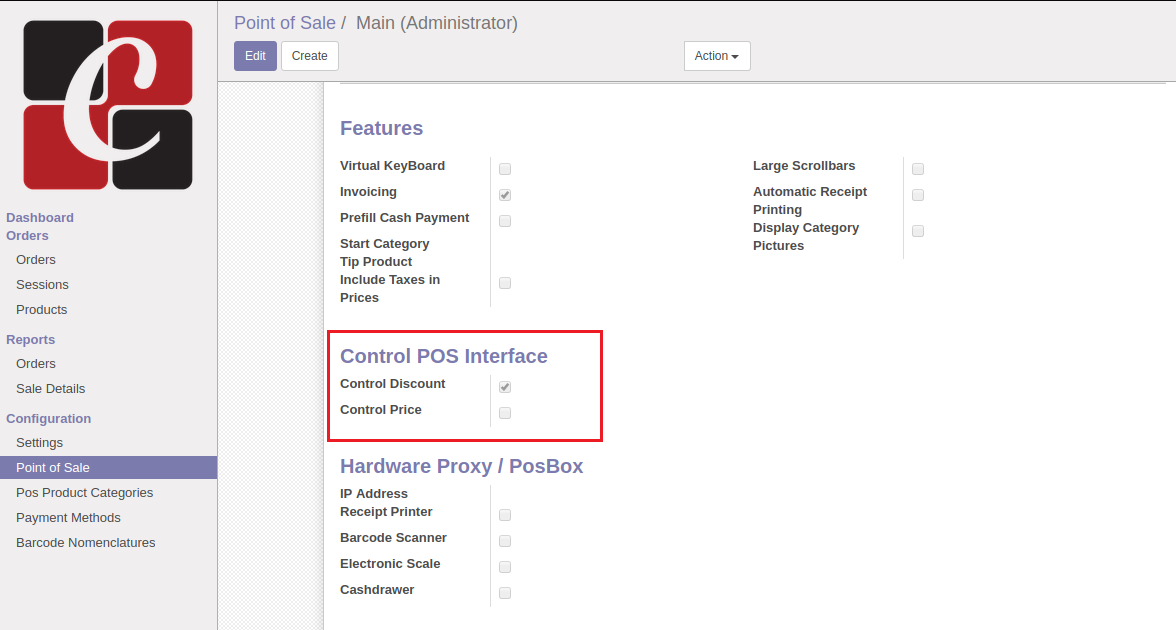Image resolution: width=1176 pixels, height=630 pixels.
Task: Toggle the Control Discount checkbox
Action: [x=505, y=387]
